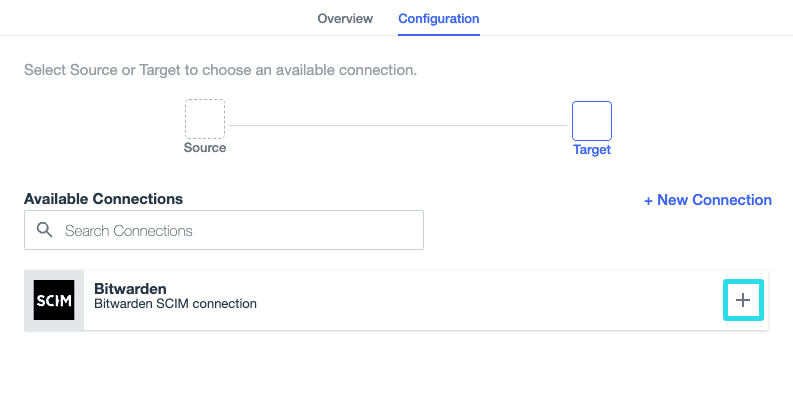The width and height of the screenshot is (793, 409).
Task: Click the plus sign before New Connection
Action: tap(649, 200)
